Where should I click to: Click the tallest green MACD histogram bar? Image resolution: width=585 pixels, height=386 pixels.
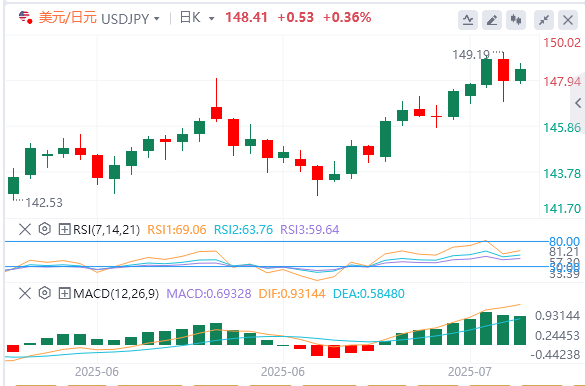(486, 329)
